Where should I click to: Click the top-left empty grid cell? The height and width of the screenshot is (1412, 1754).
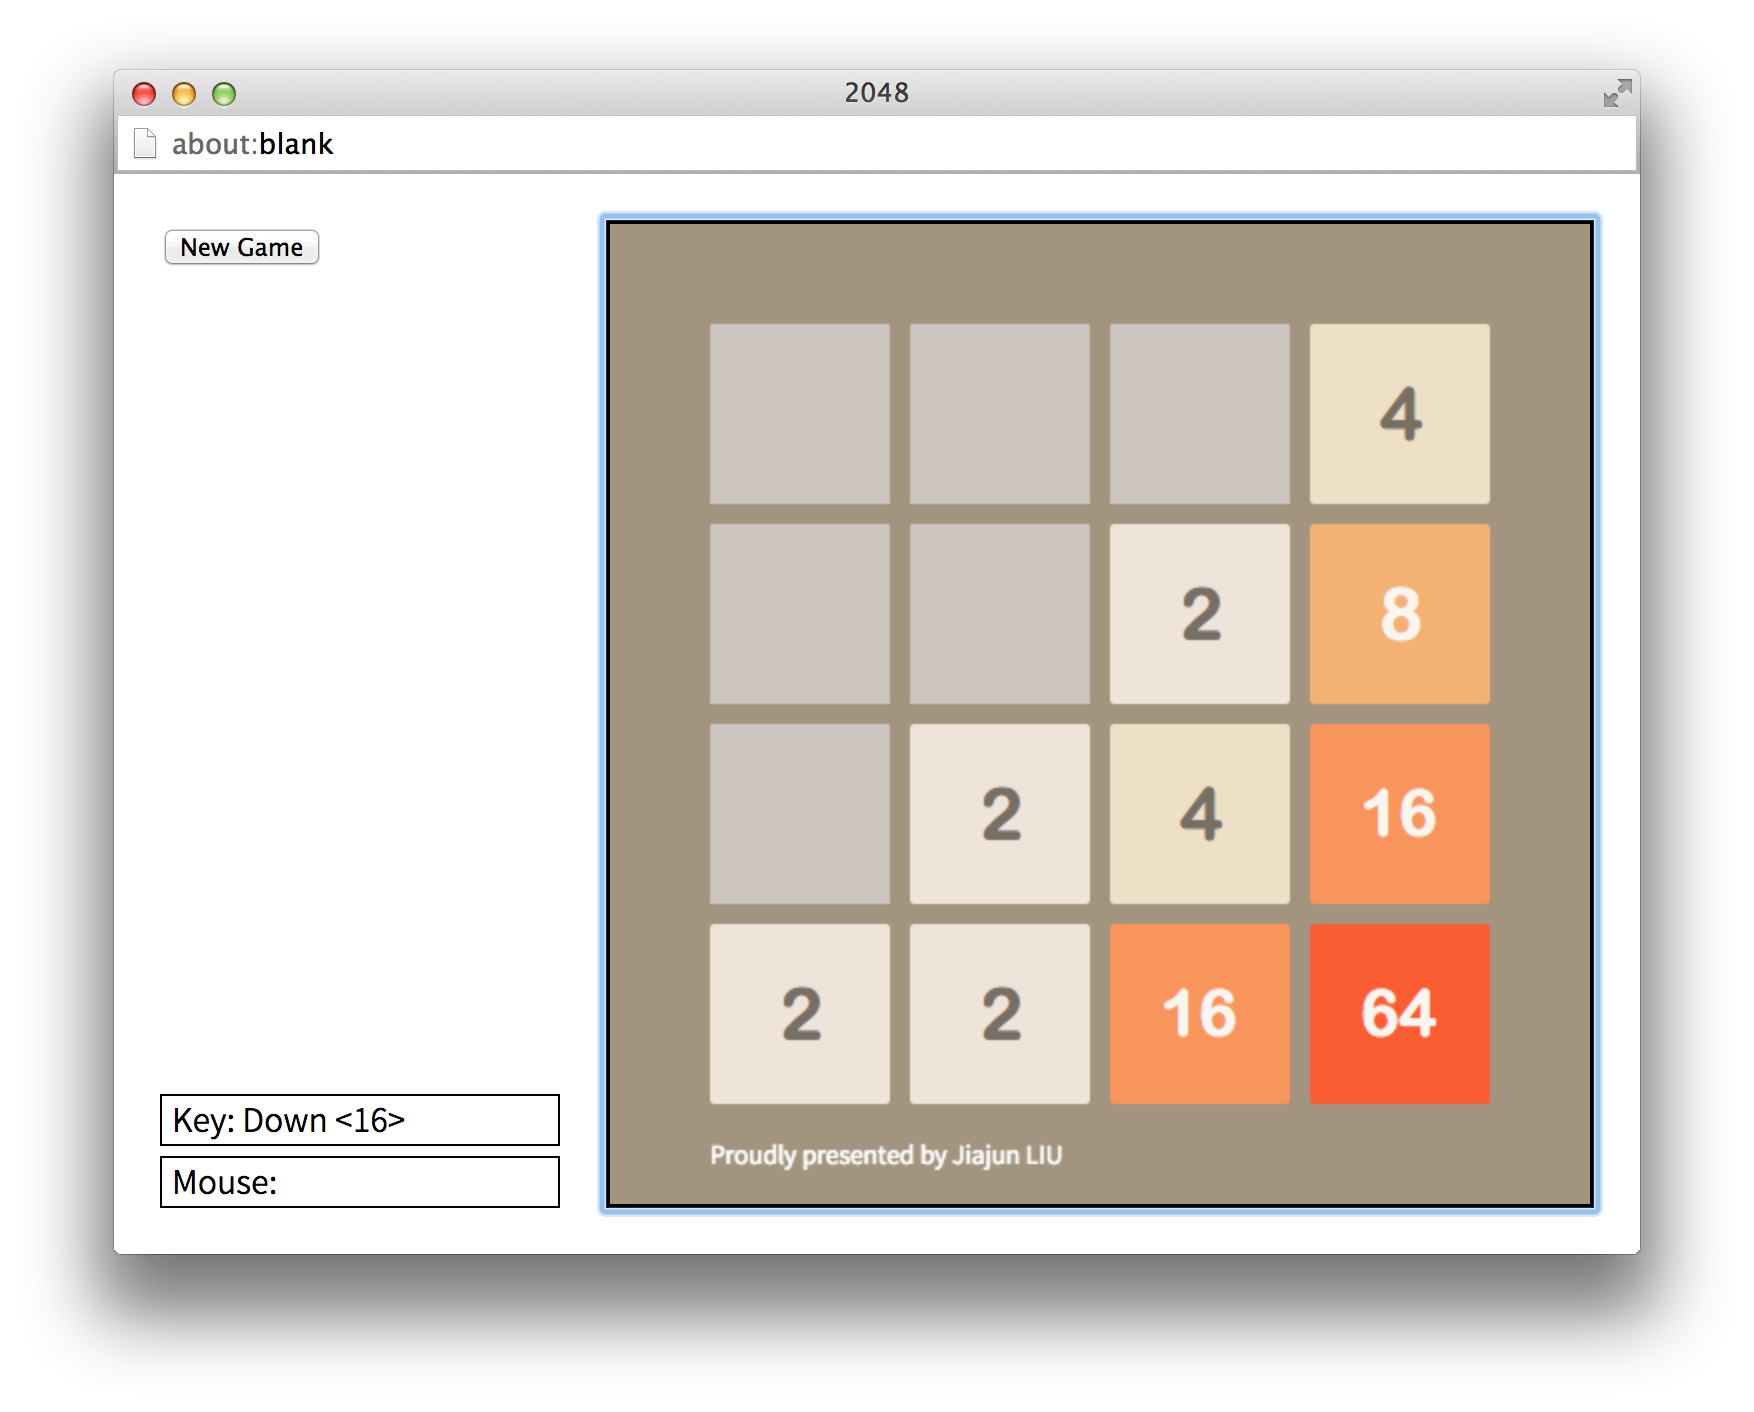pyautogui.click(x=799, y=413)
